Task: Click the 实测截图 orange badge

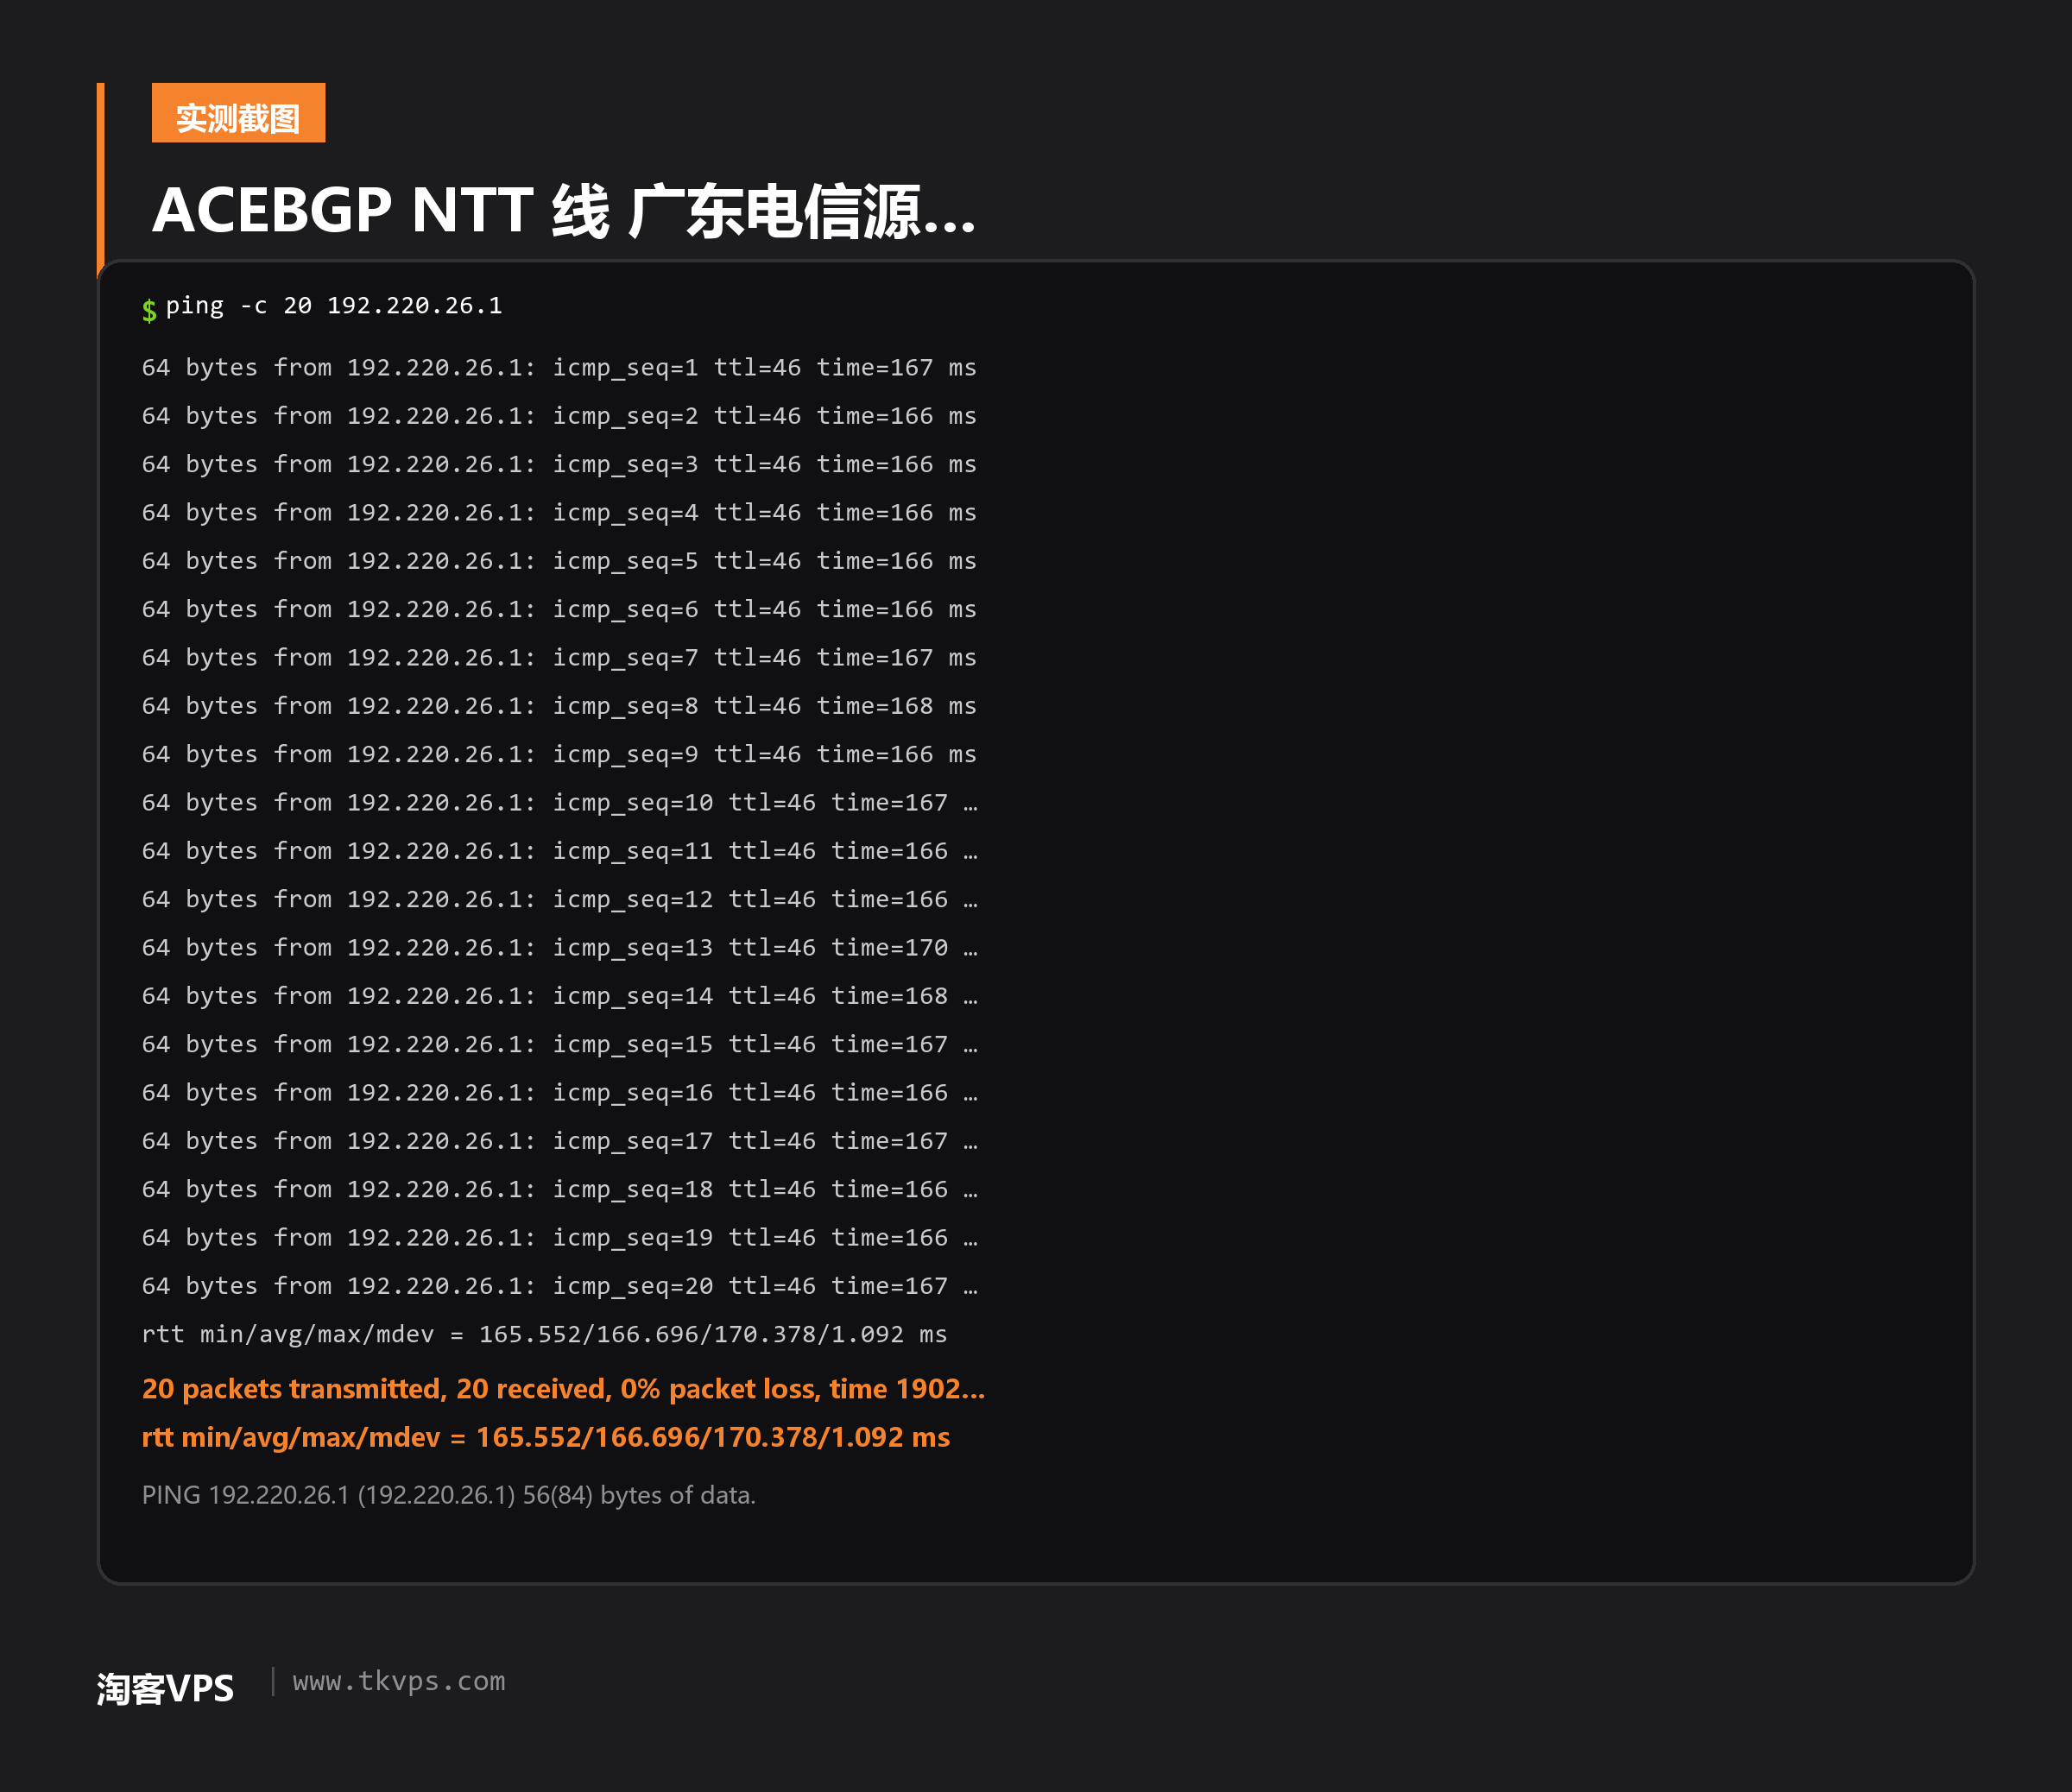Action: [x=238, y=113]
